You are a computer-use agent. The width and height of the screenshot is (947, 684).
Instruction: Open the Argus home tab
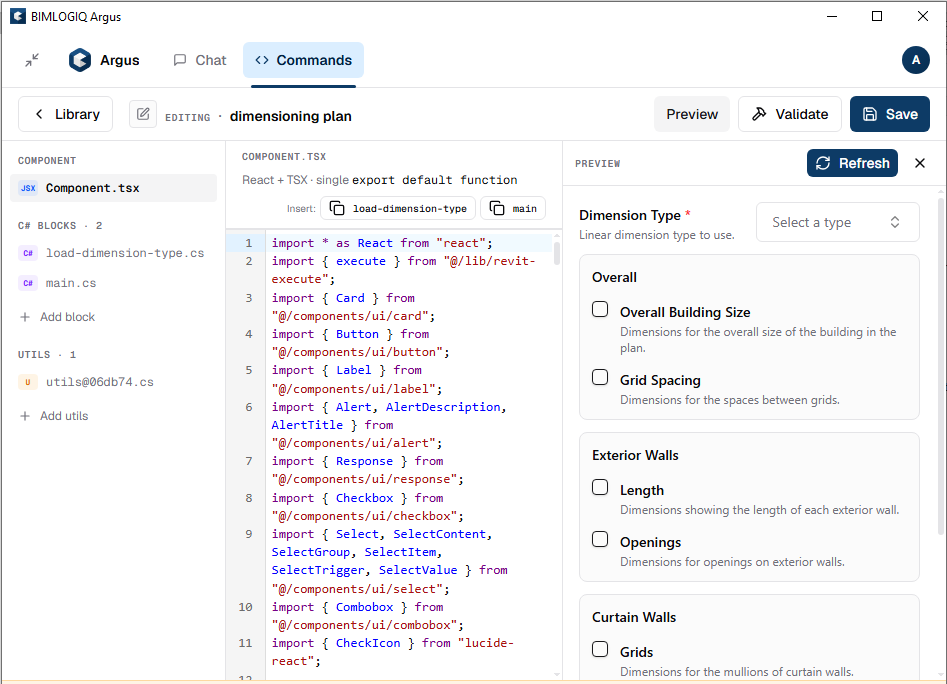(104, 60)
